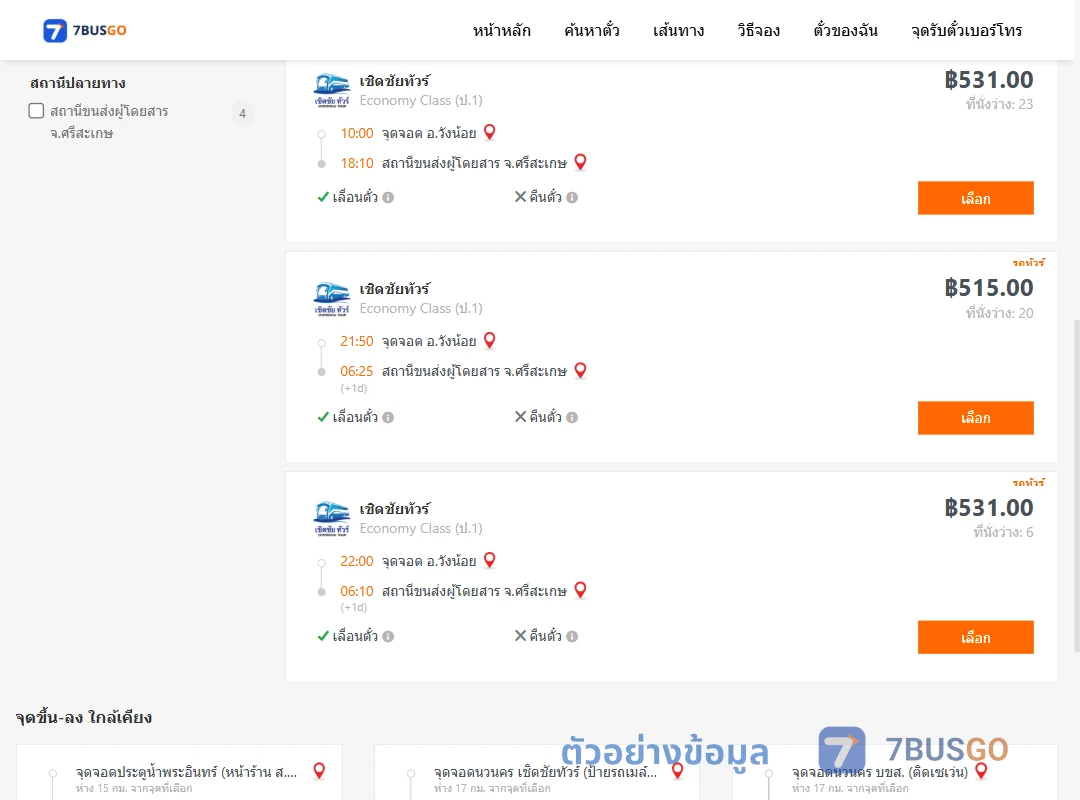Image resolution: width=1080 pixels, height=800 pixels.
Task: Open nearby stop จุดจอดนวนคร บขส. card
Action: click(x=895, y=772)
